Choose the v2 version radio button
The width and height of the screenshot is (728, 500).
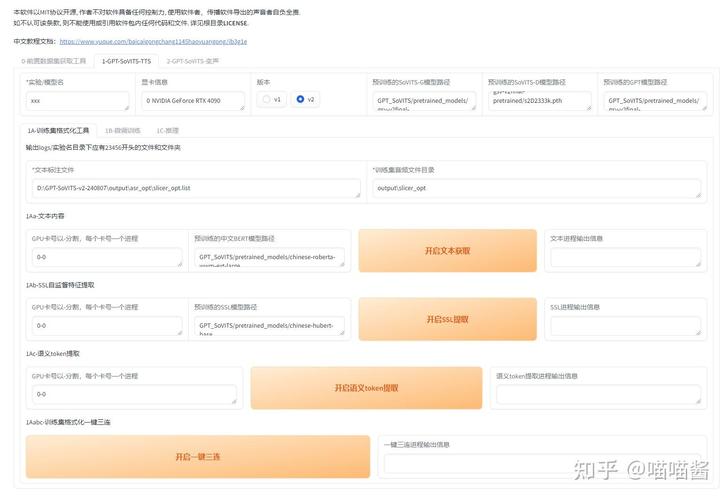(305, 99)
